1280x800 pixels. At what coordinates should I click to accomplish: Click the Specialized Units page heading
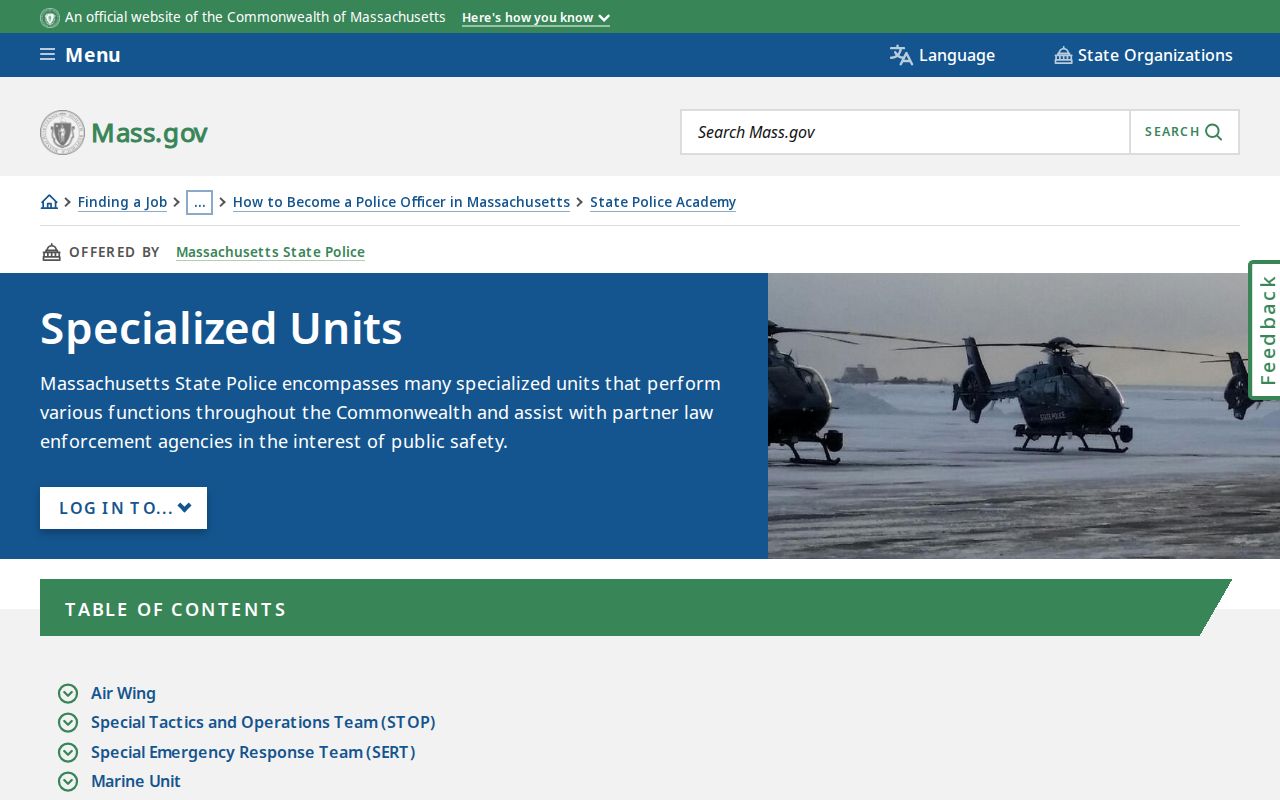tap(221, 328)
